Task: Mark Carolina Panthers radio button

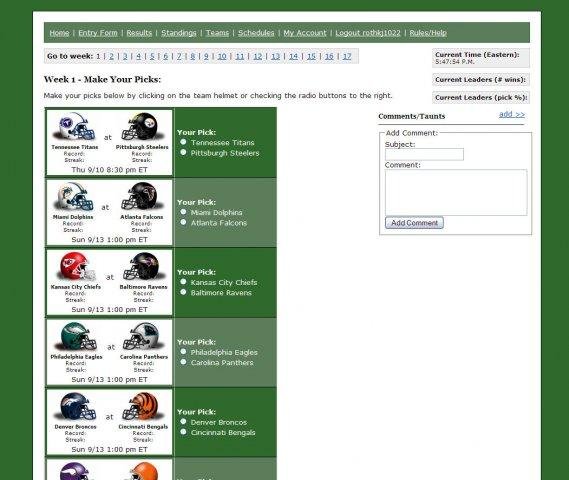Action: coord(183,362)
